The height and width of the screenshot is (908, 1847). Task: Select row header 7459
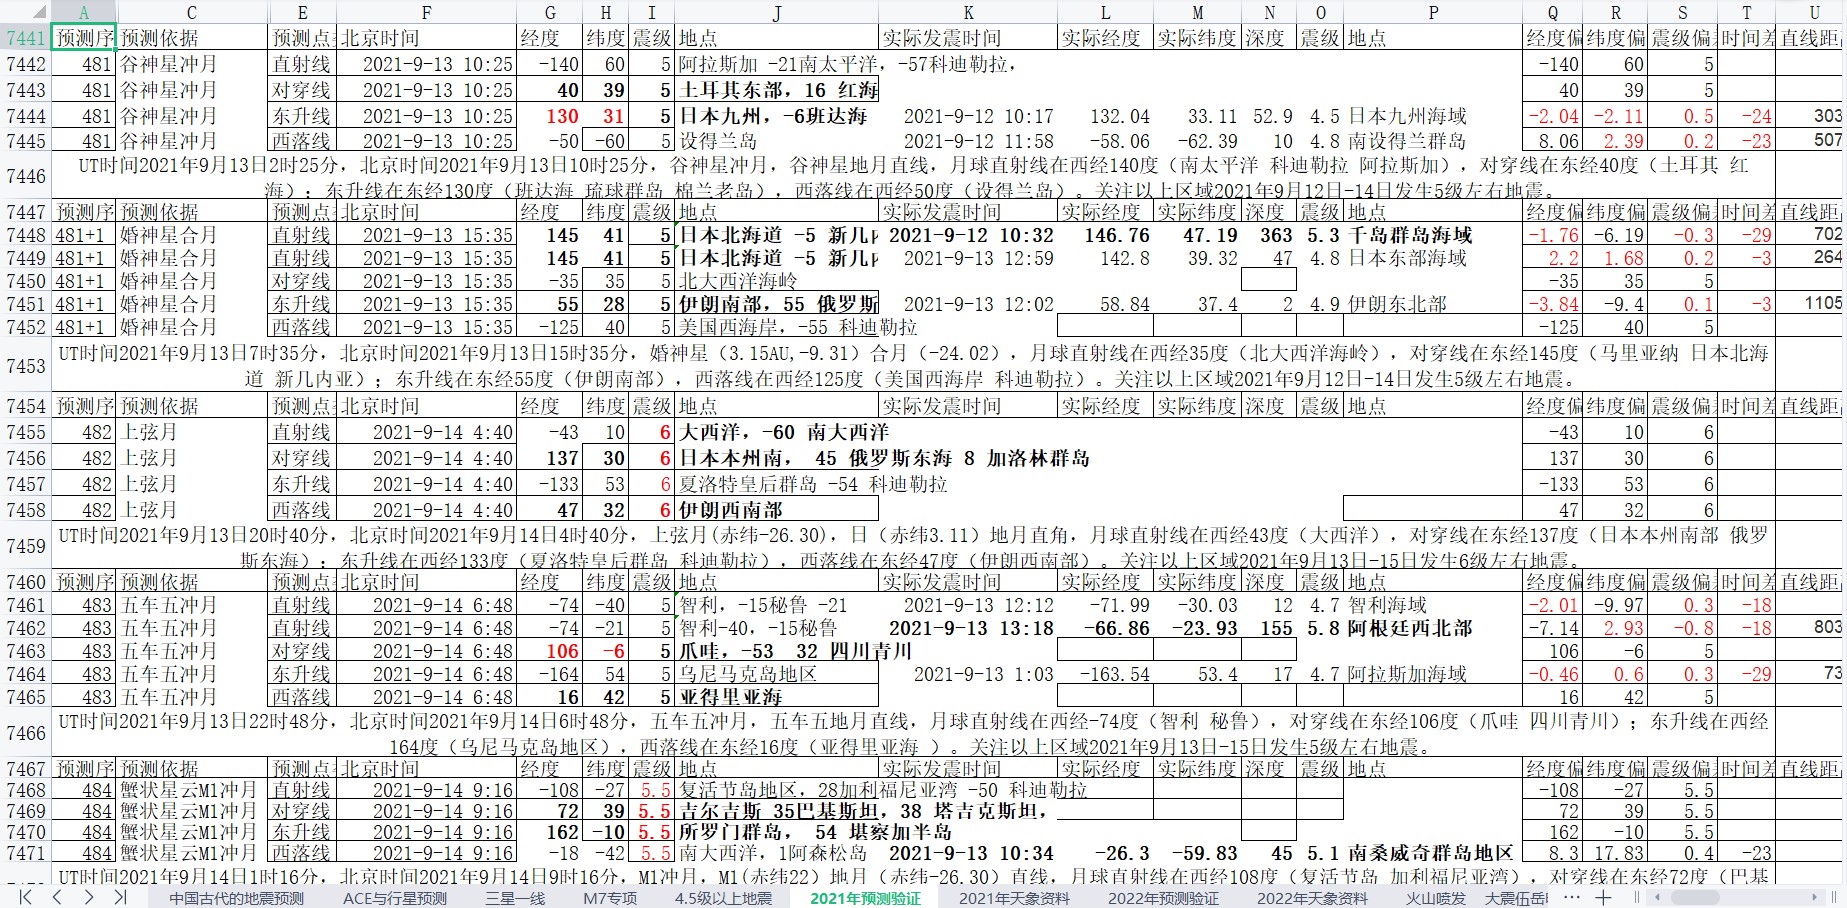click(25, 546)
